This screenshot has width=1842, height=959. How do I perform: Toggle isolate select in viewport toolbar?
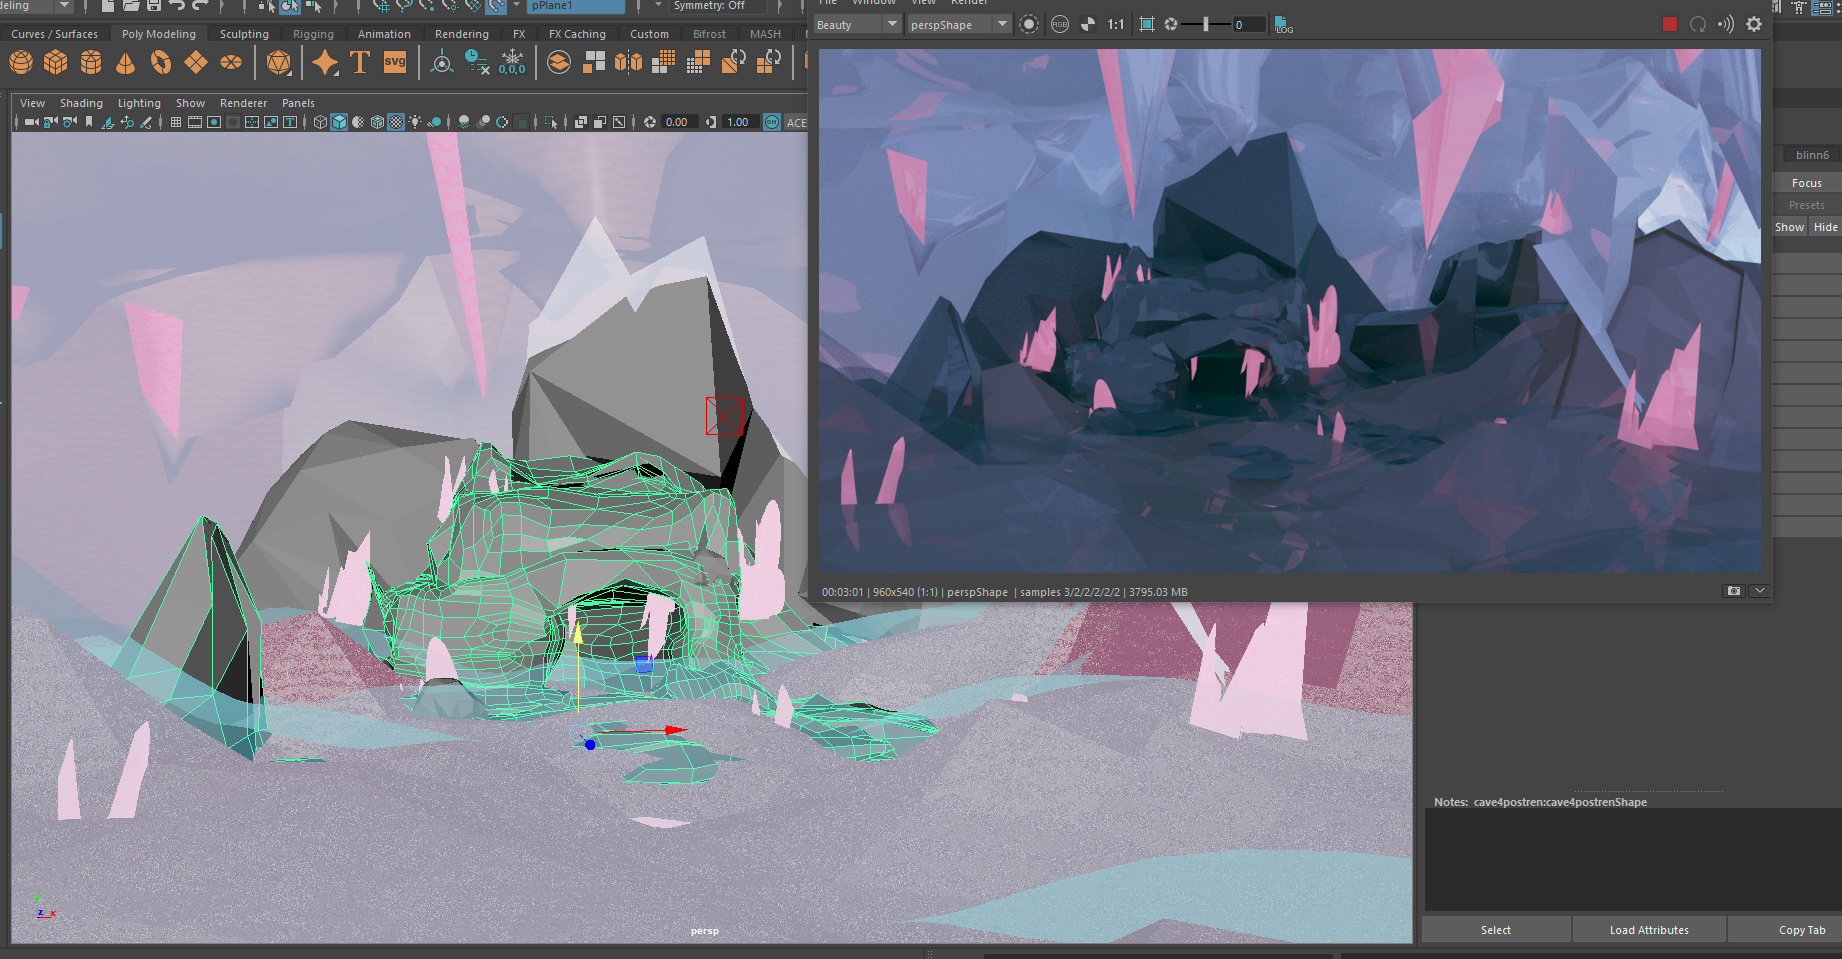(x=550, y=122)
